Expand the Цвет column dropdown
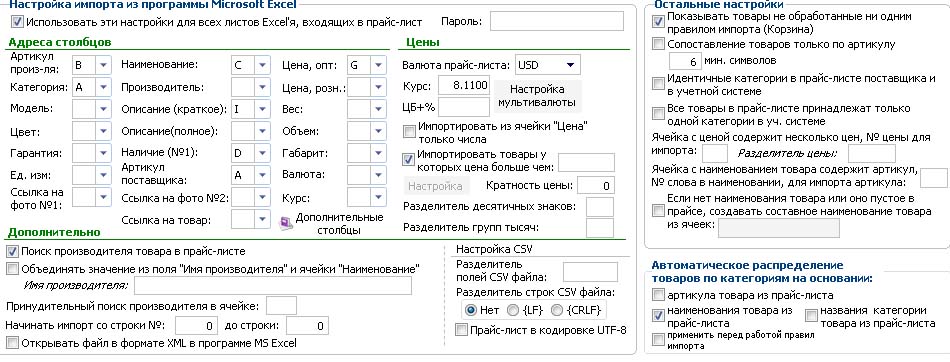 (x=104, y=132)
